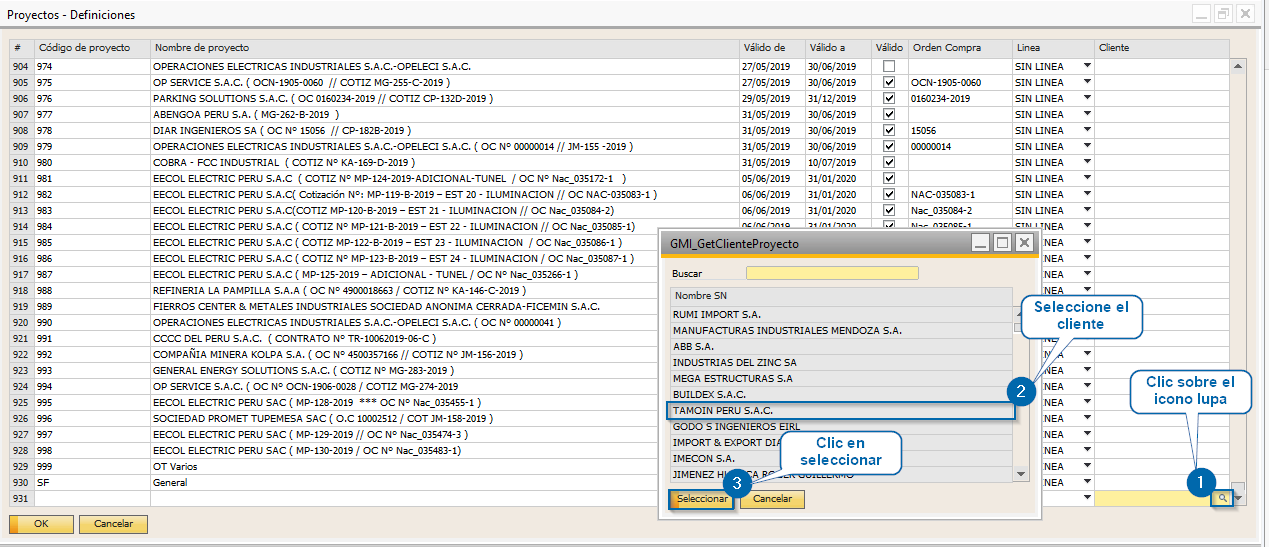The height and width of the screenshot is (547, 1269).
Task: Click the yellow Cliente cell in row 931
Action: pyautogui.click(x=1153, y=498)
